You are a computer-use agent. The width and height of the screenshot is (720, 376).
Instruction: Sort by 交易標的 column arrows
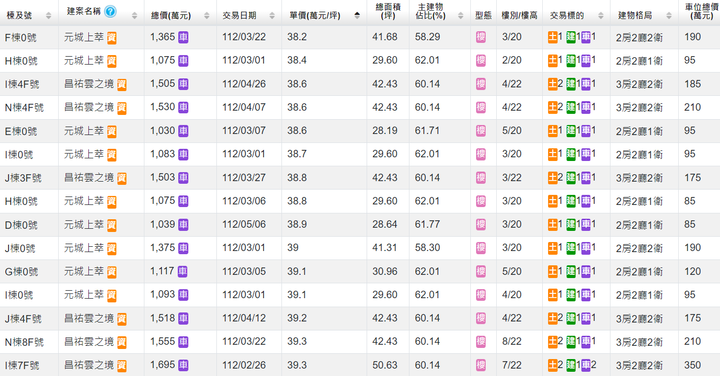pyautogui.click(x=601, y=16)
